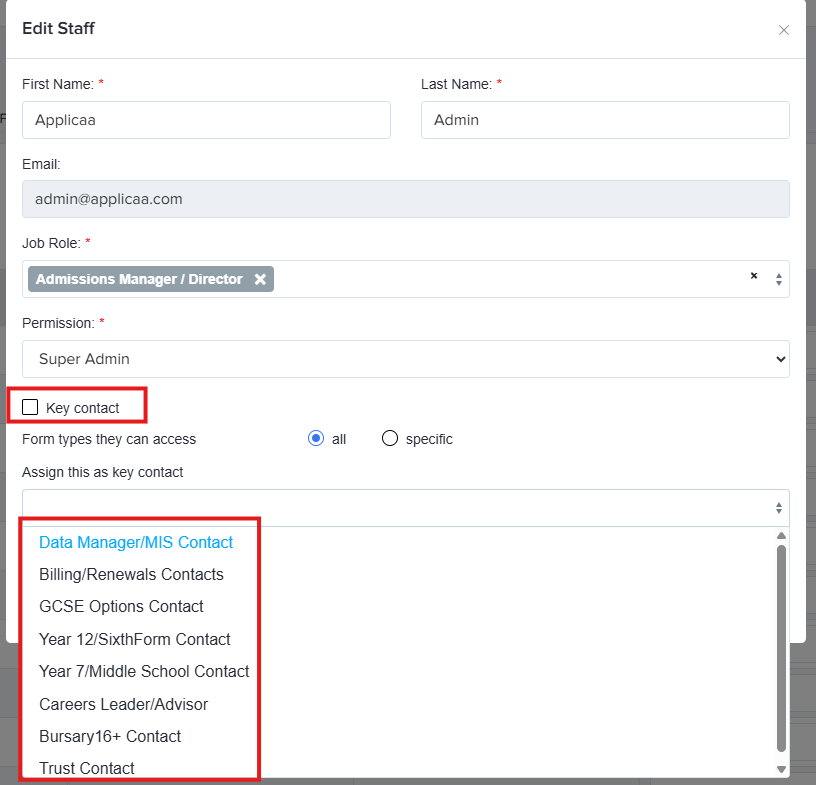816x785 pixels.
Task: Remove the Admissions Manager / Director tag
Action: click(x=260, y=279)
